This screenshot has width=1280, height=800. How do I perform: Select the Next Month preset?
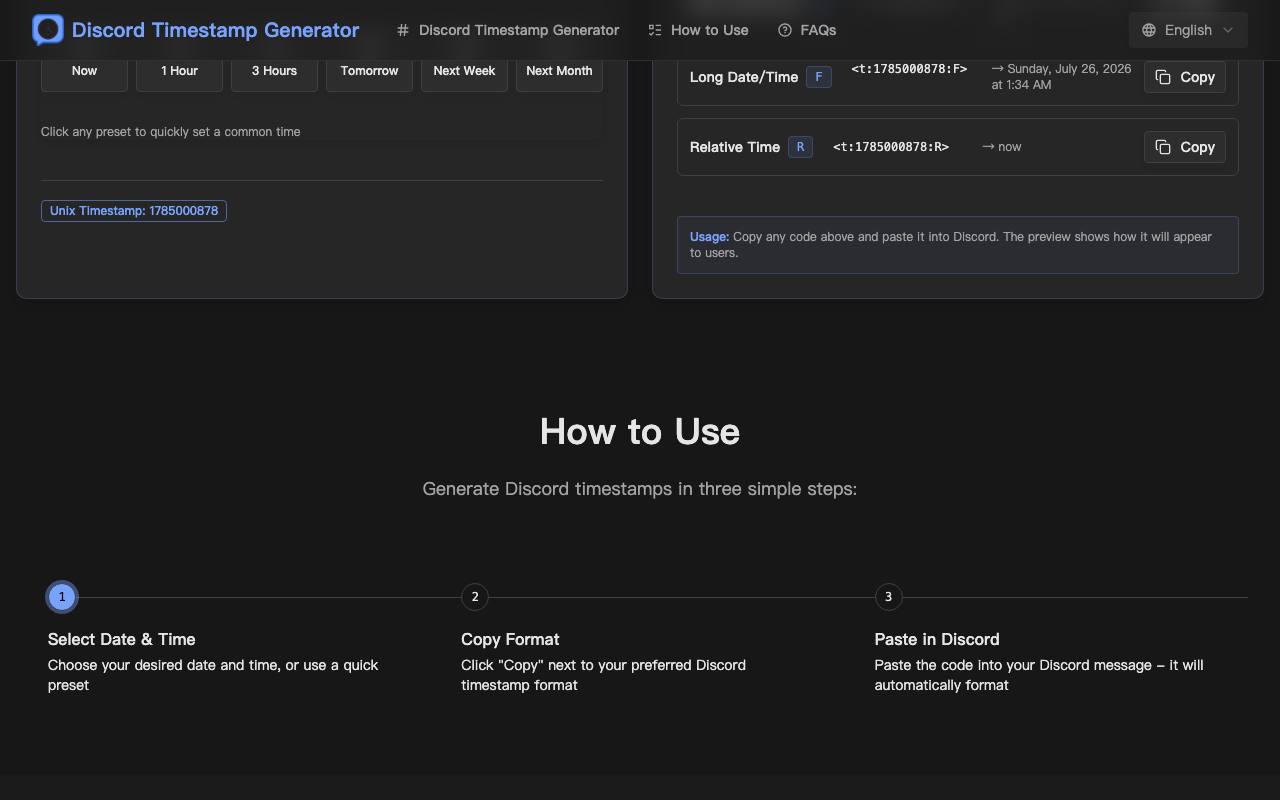pyautogui.click(x=559, y=71)
